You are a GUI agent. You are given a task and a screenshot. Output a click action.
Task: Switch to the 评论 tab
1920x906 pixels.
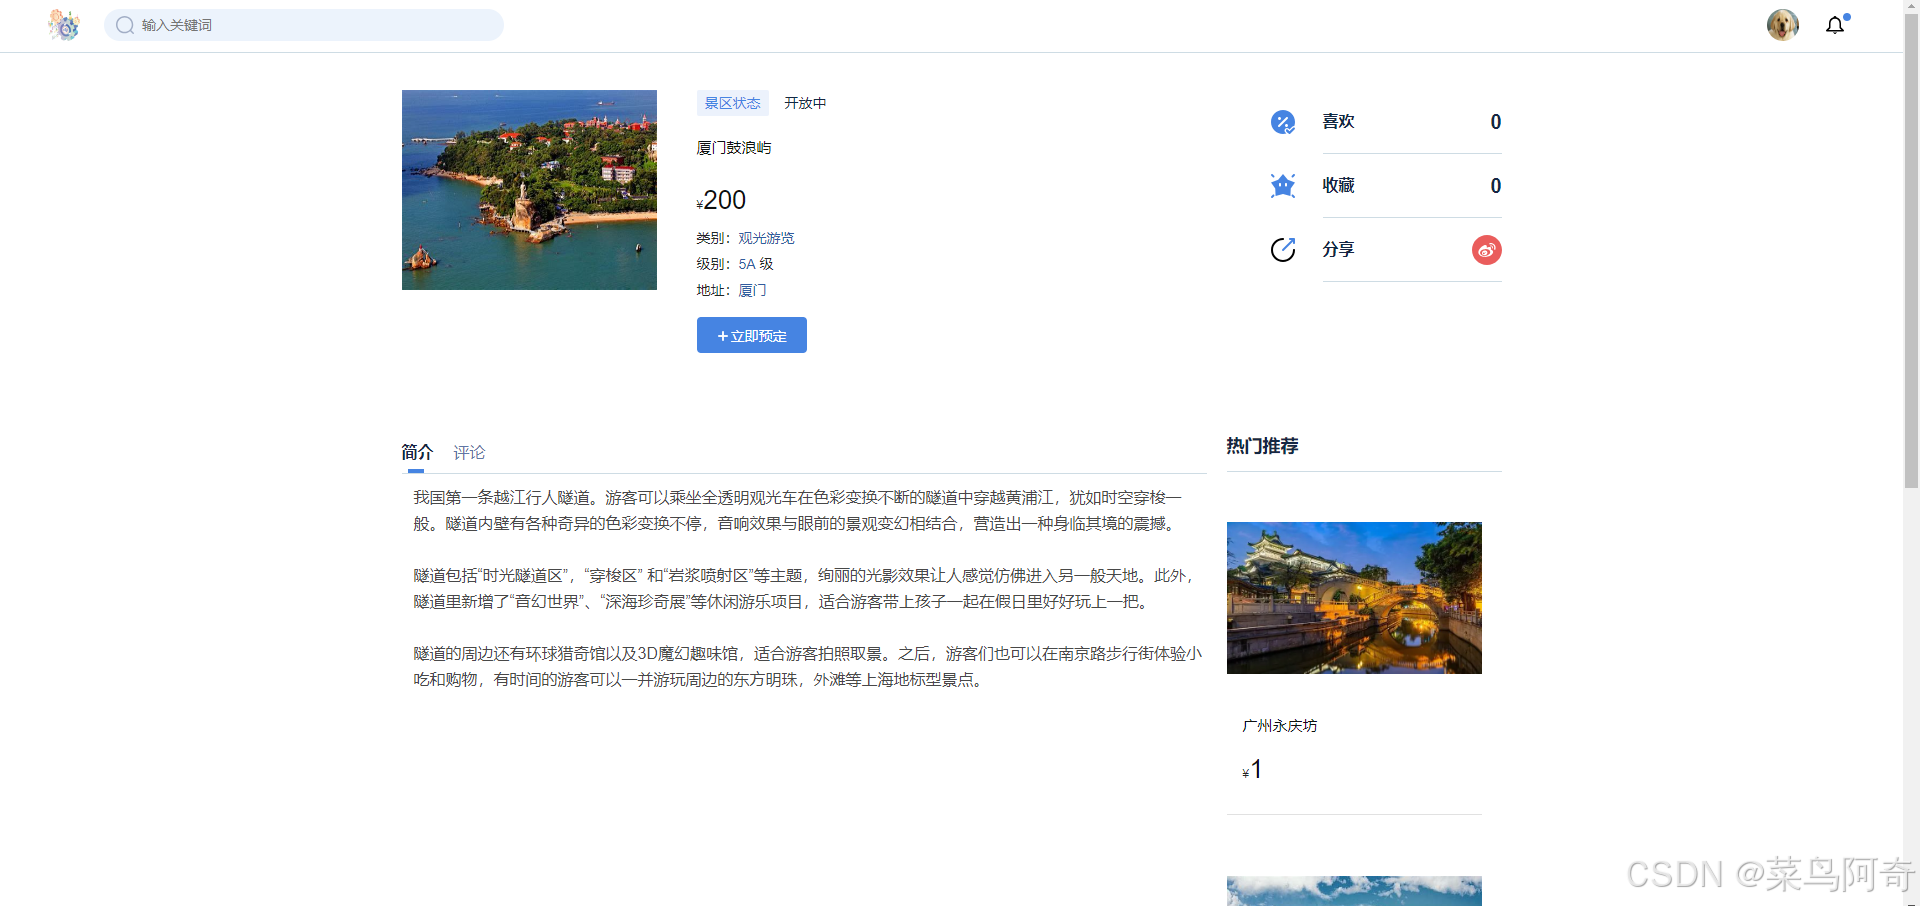click(469, 452)
